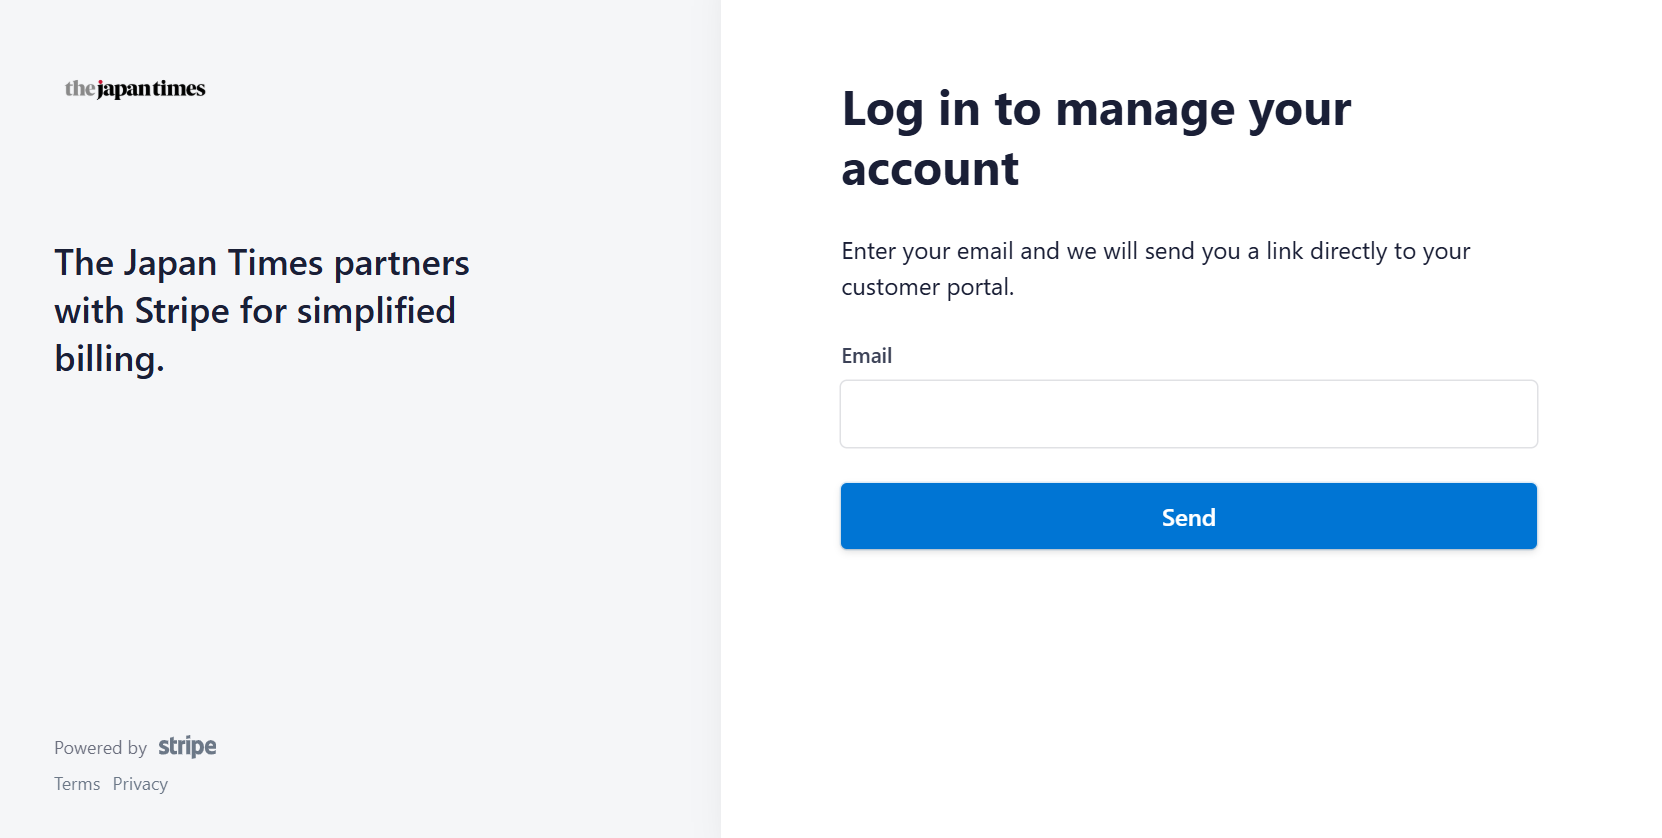Click the word 'billing.' in the tagline
This screenshot has height=838, width=1662.
coord(109,359)
